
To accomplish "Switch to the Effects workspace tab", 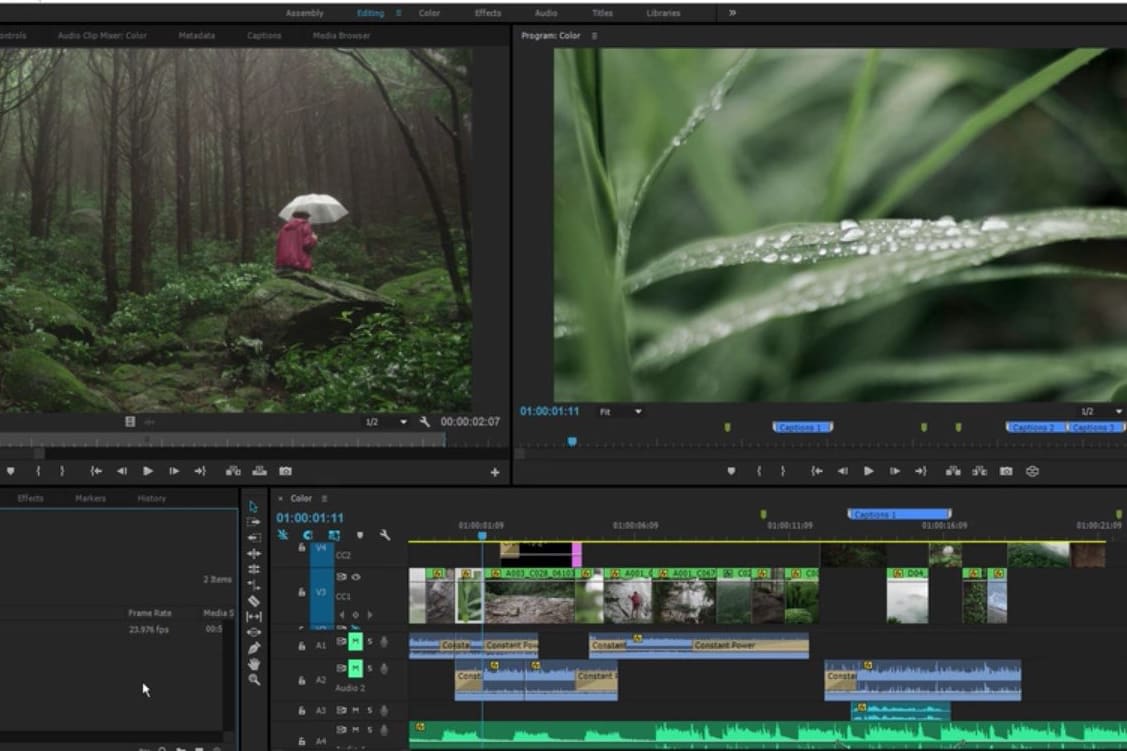I will [488, 13].
